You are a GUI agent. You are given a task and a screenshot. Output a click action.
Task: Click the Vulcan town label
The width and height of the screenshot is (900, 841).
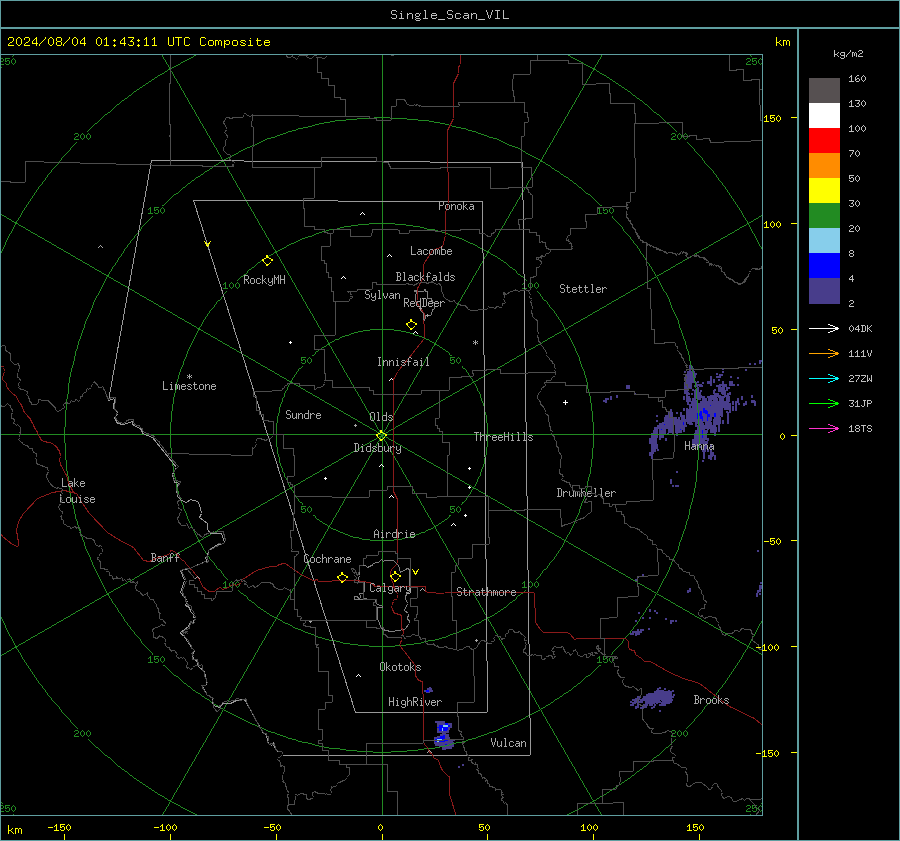pyautogui.click(x=508, y=743)
